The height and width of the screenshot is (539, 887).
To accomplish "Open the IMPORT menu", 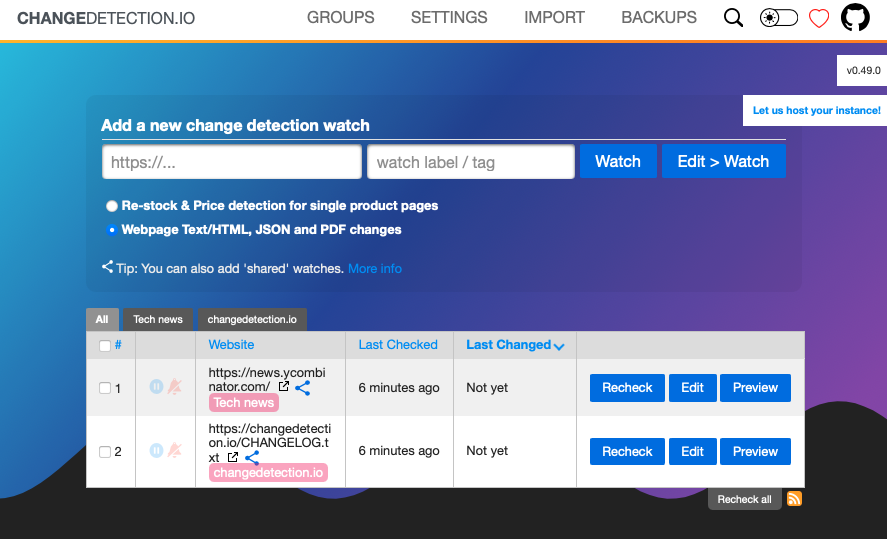I will coord(554,18).
